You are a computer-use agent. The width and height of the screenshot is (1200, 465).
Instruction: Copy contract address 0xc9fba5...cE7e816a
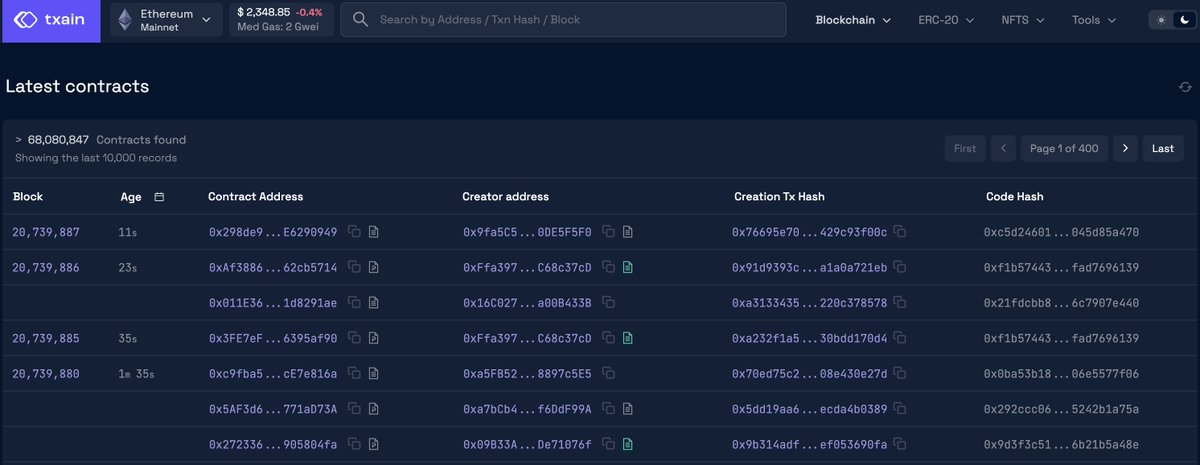354,374
